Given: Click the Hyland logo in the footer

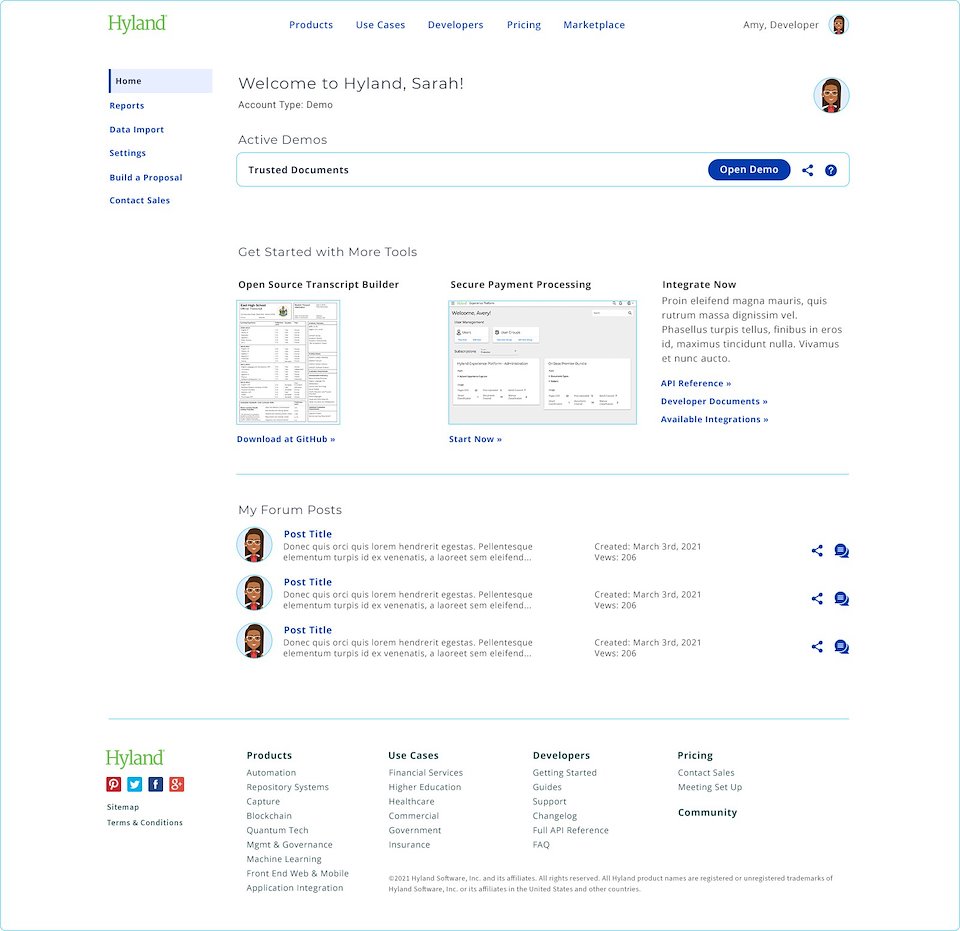Looking at the screenshot, I should click(135, 758).
